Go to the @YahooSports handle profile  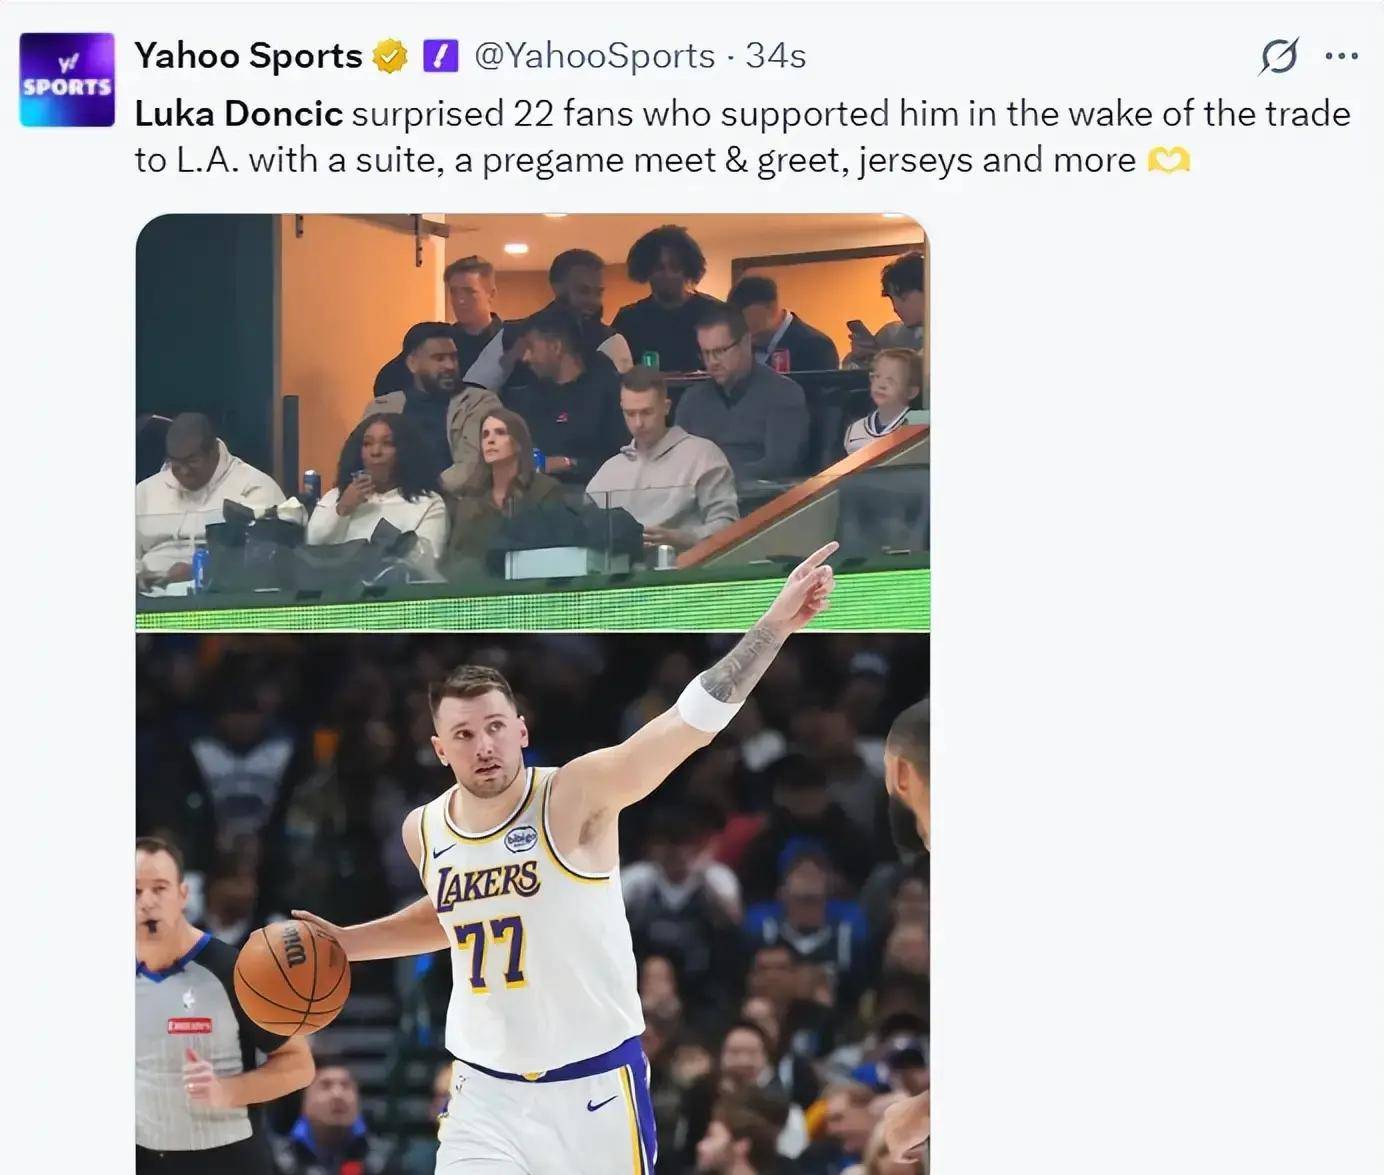tap(594, 56)
